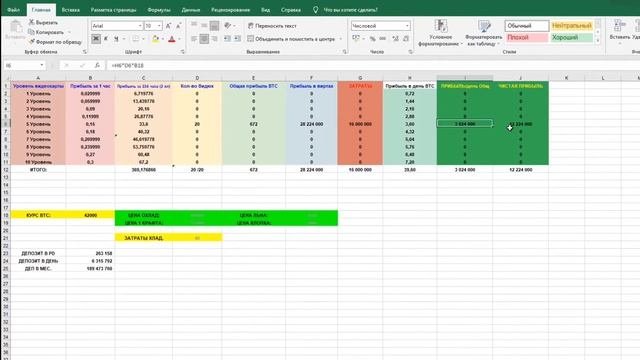The height and width of the screenshot is (360, 640).
Task: Click the Tell me what to do search box
Action: click(x=350, y=10)
